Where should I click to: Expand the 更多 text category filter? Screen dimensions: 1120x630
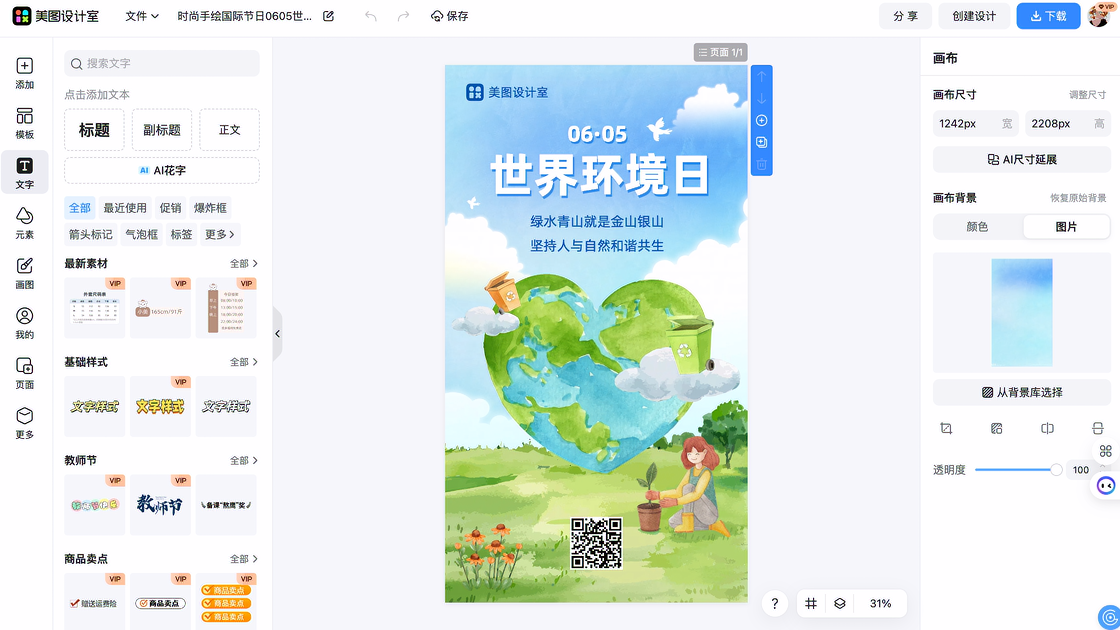220,234
